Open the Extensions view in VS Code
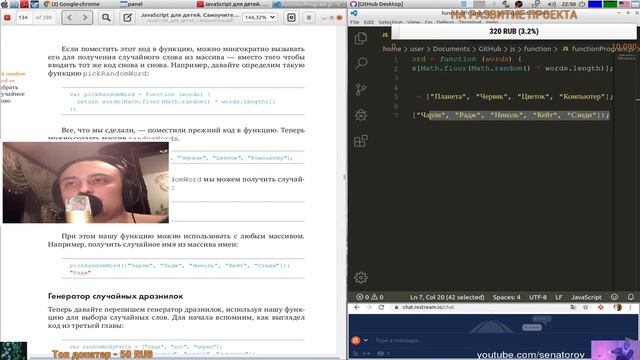The height and width of the screenshot is (360, 640). pos(361,141)
